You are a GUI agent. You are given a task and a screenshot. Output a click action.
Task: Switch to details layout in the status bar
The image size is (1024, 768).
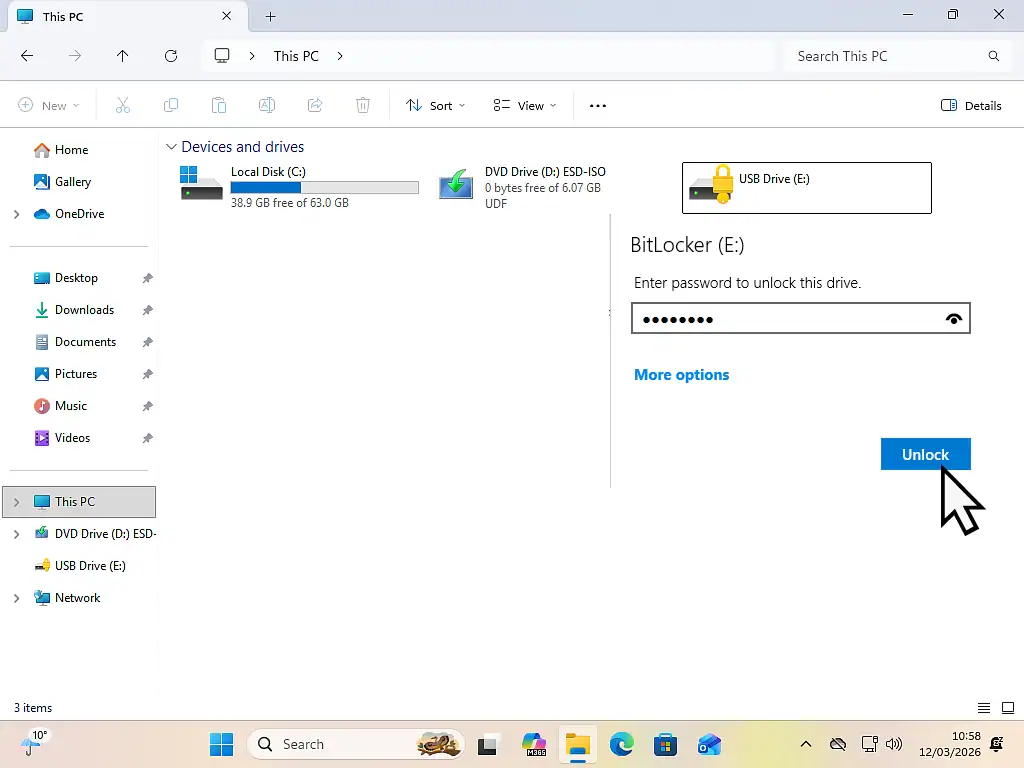click(983, 707)
